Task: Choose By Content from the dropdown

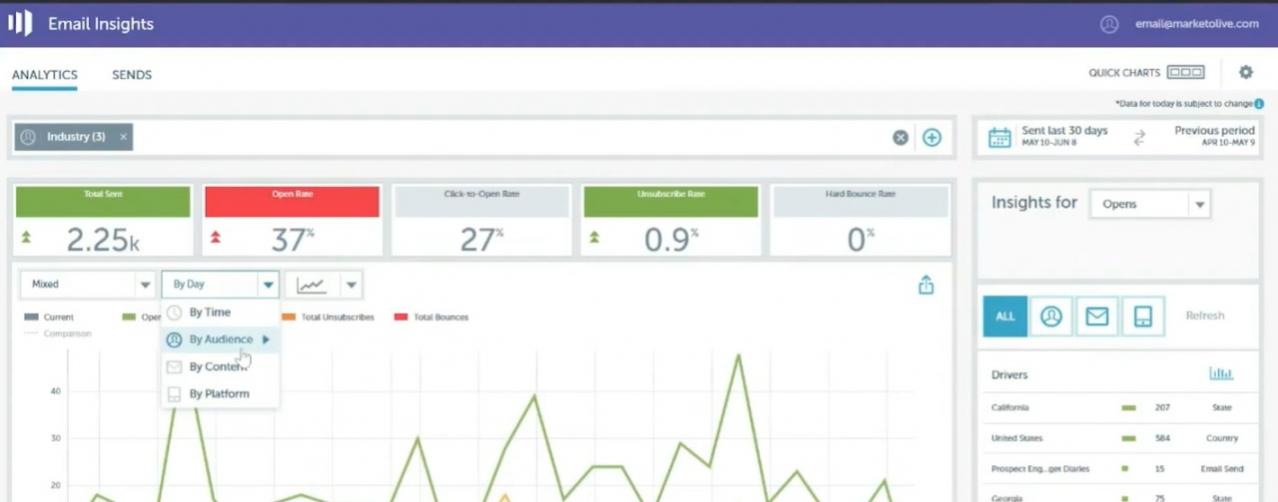Action: coord(220,366)
